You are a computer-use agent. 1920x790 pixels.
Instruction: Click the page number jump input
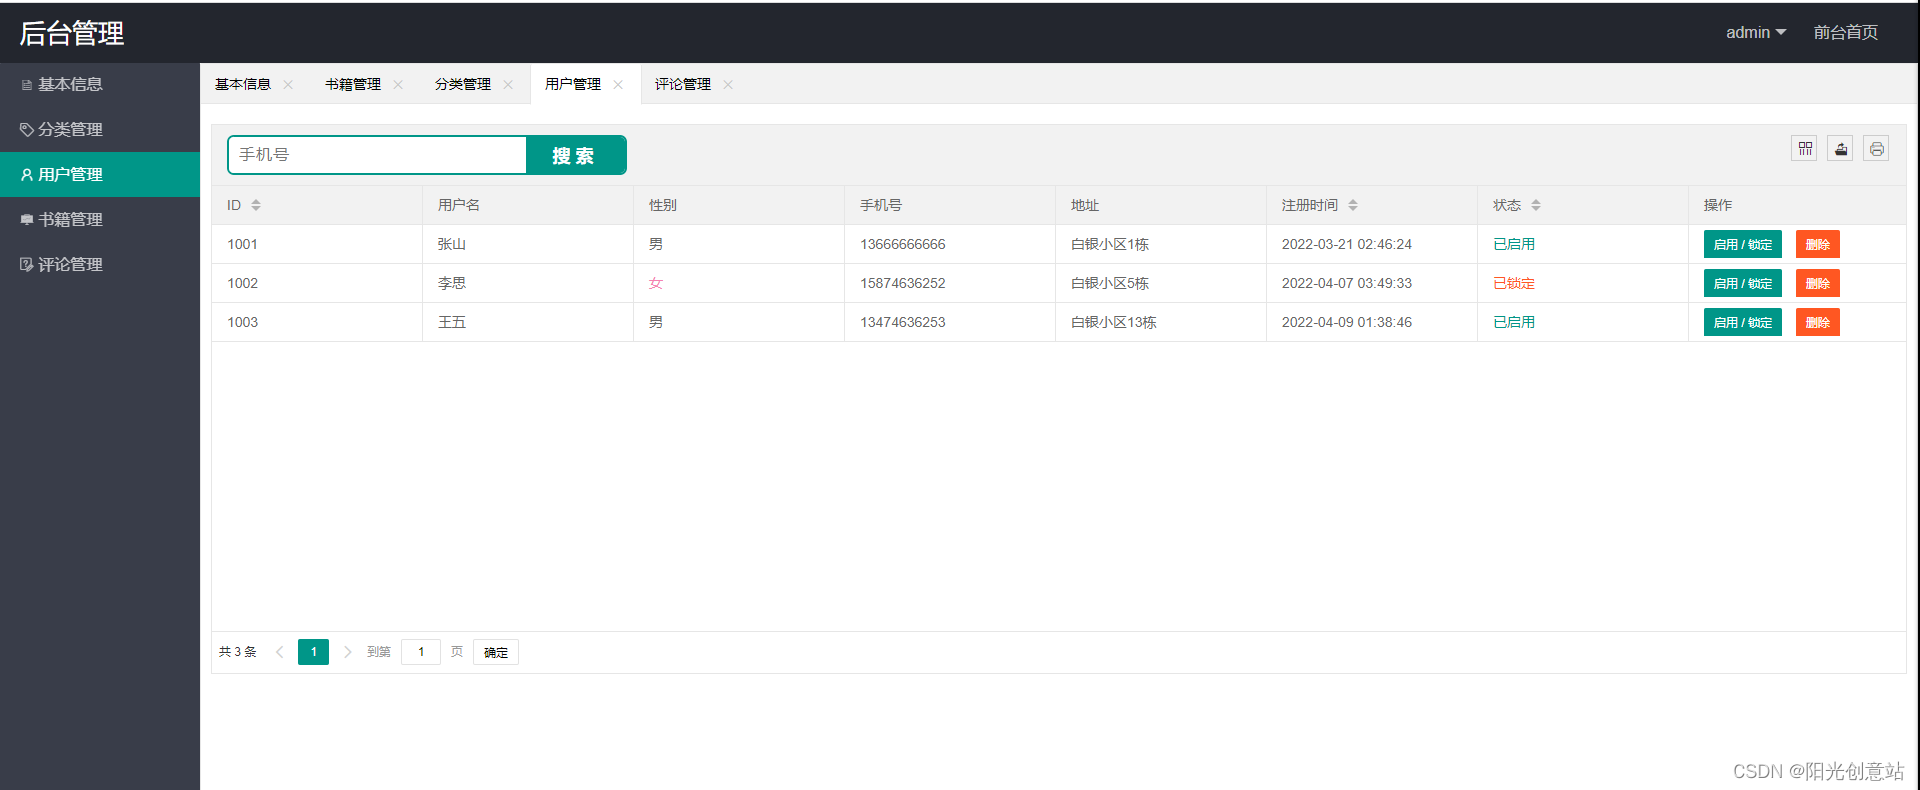(421, 652)
